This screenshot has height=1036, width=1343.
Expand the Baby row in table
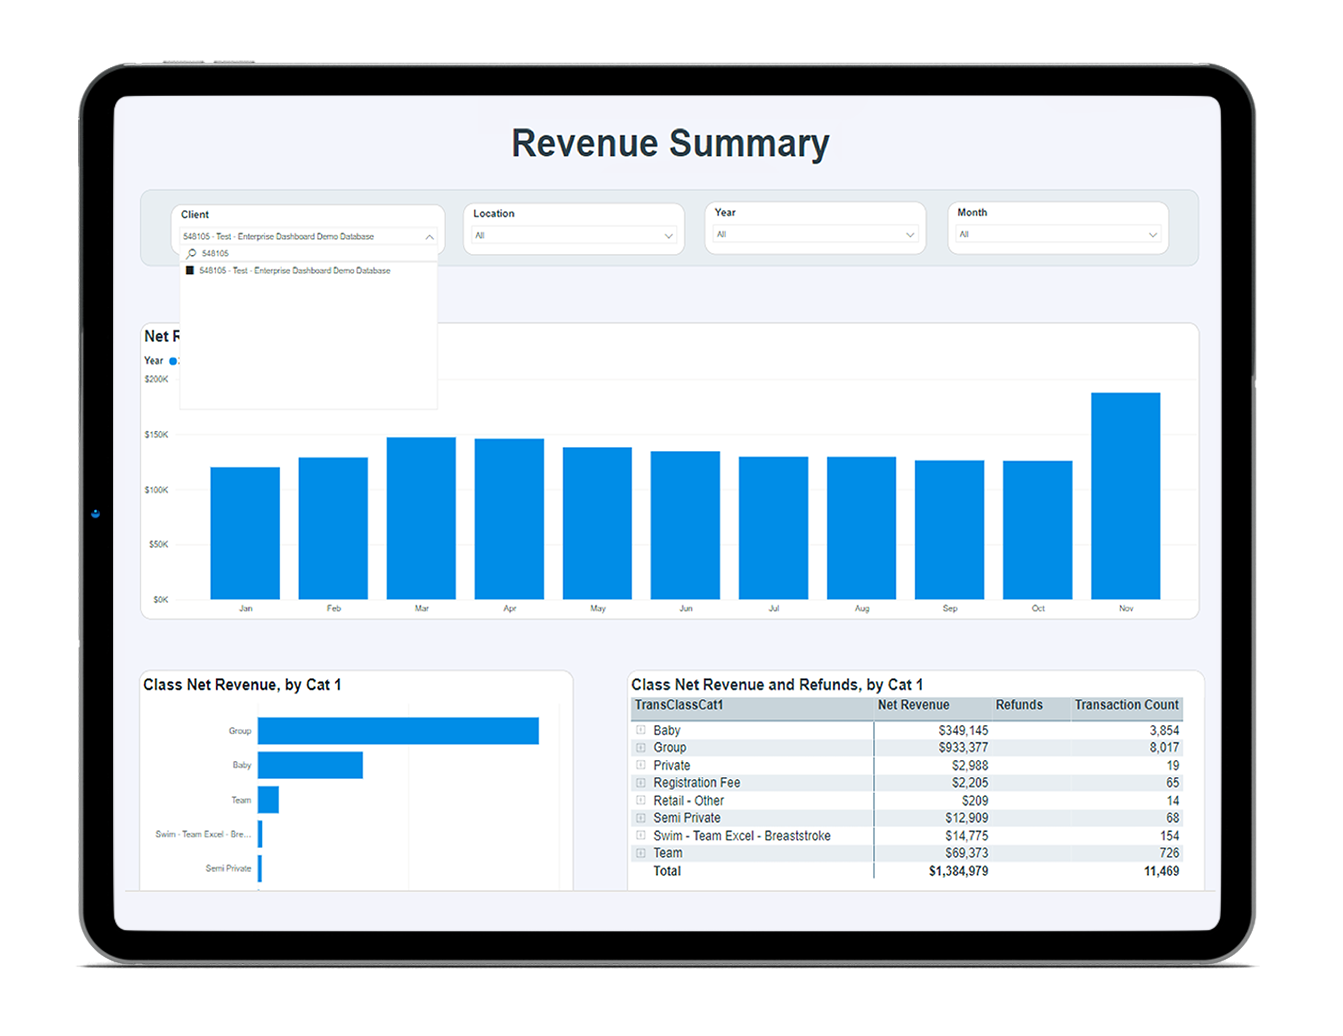(641, 731)
